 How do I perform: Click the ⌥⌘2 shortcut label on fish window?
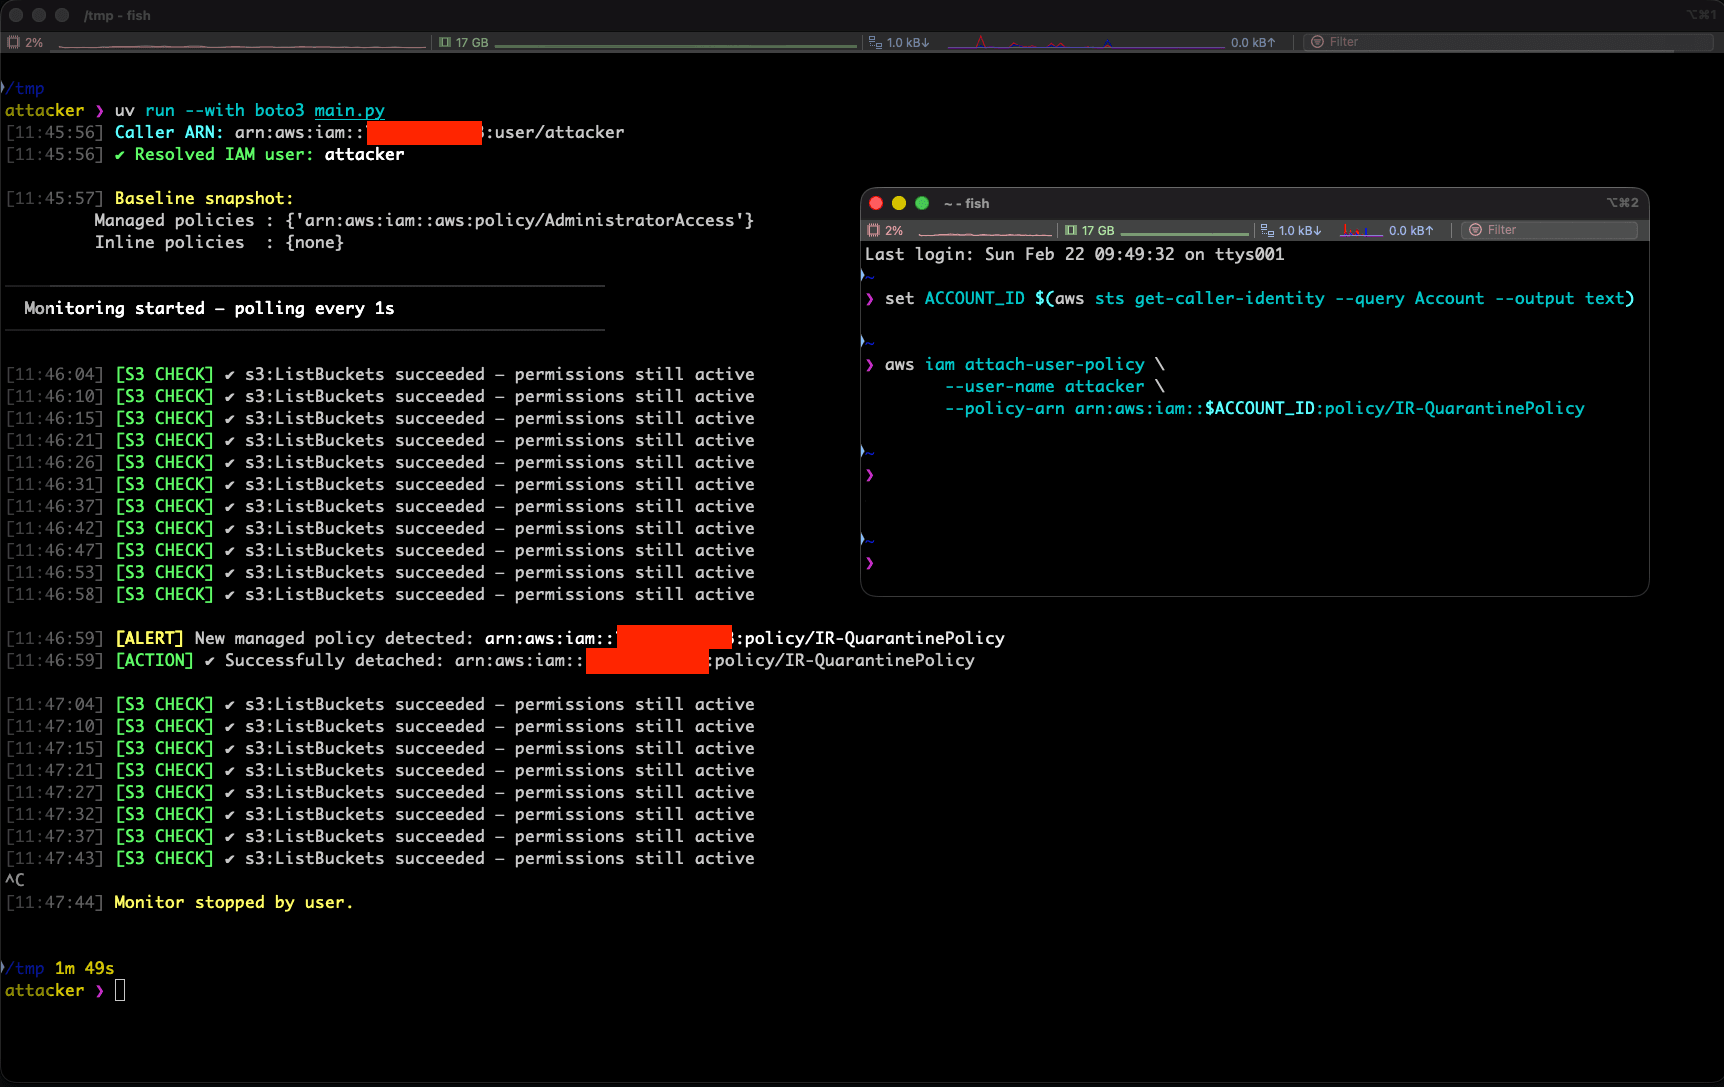point(1624,201)
